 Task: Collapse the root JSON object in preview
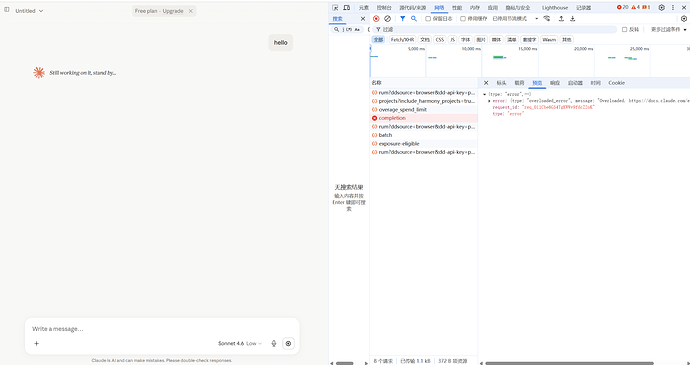coord(485,94)
